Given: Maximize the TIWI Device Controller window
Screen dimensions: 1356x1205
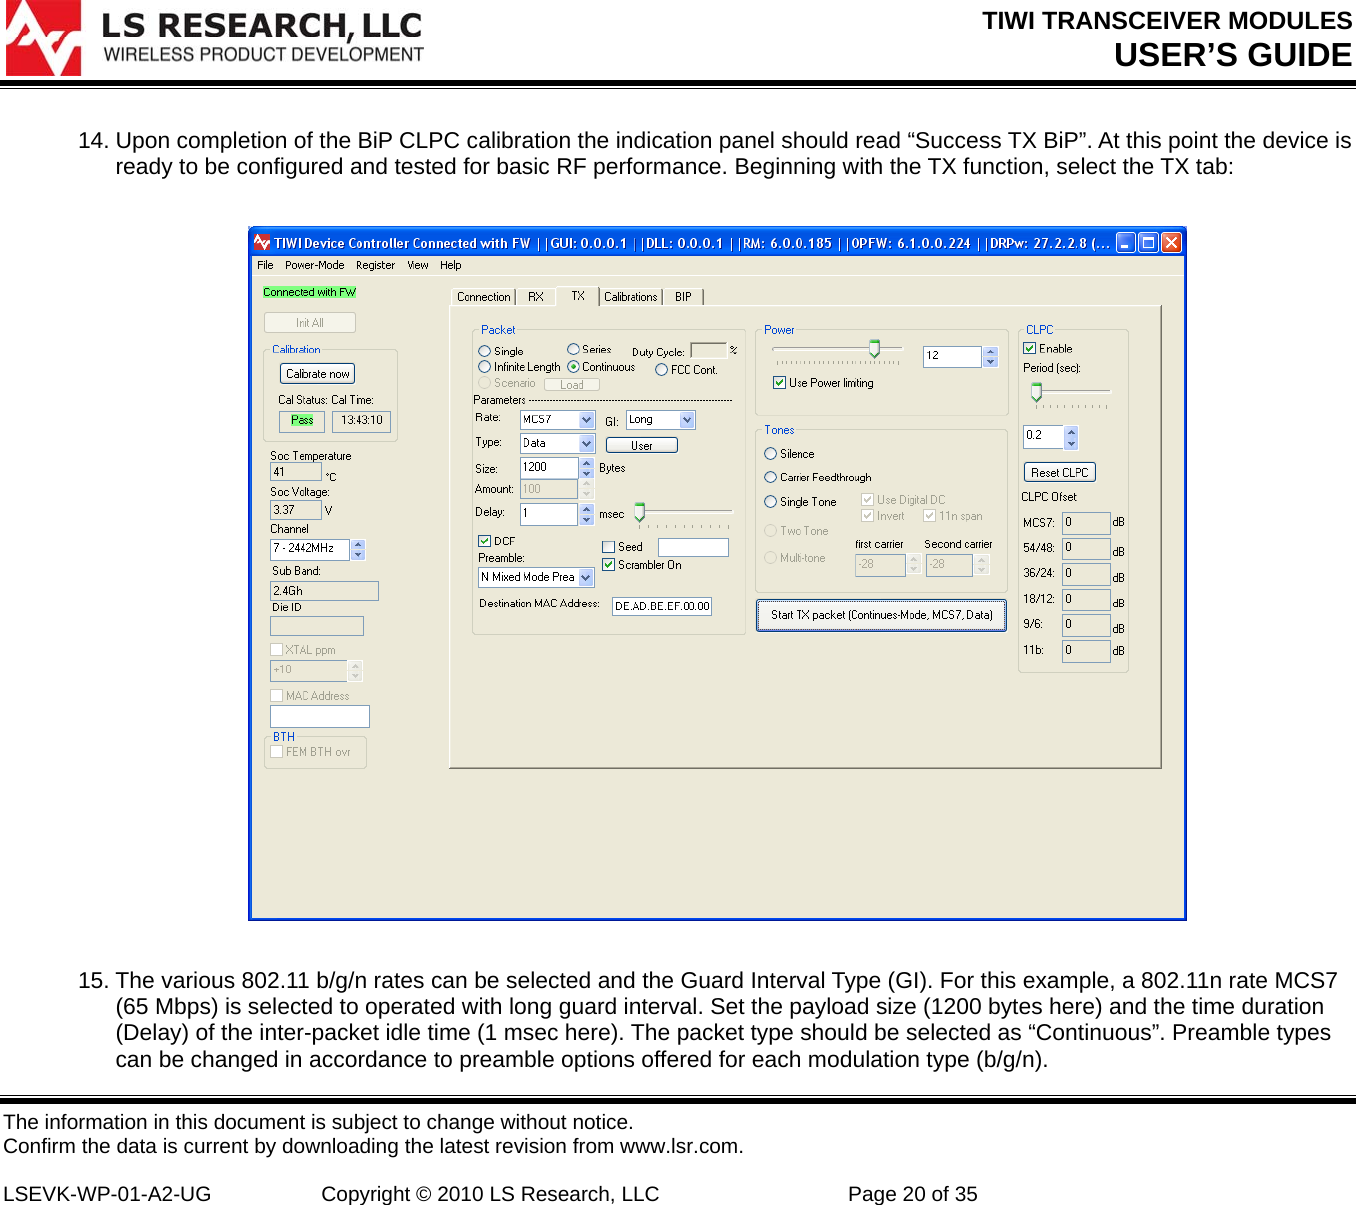Looking at the screenshot, I should click(x=1148, y=242).
